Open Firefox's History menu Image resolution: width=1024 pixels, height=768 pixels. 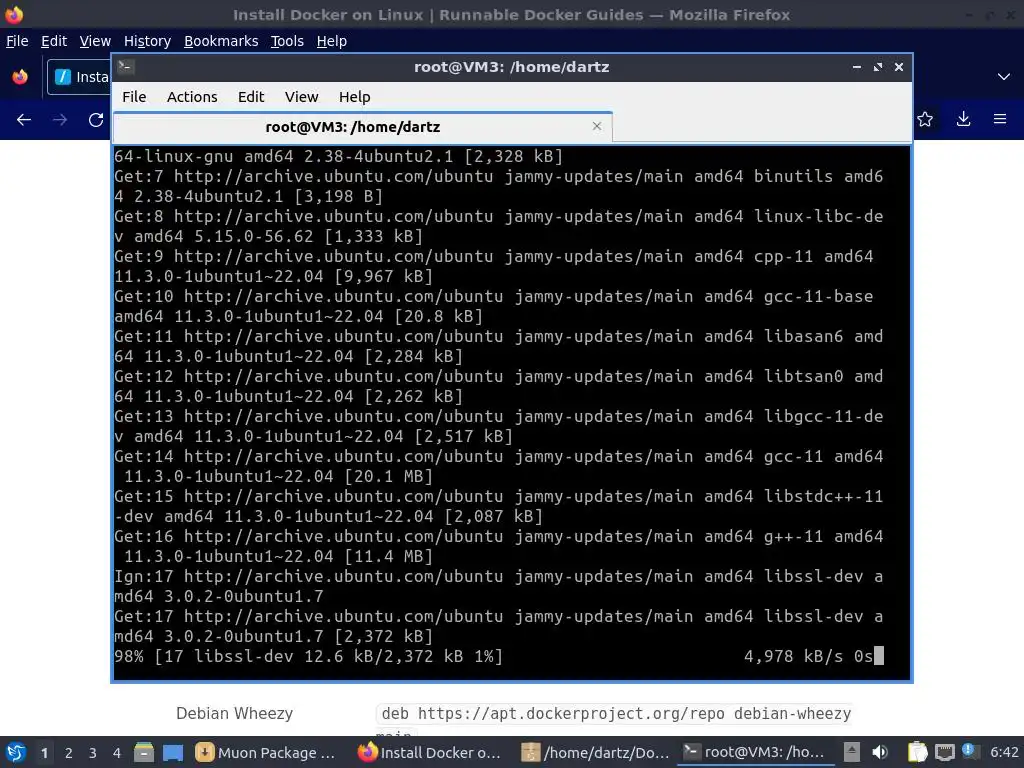point(147,41)
